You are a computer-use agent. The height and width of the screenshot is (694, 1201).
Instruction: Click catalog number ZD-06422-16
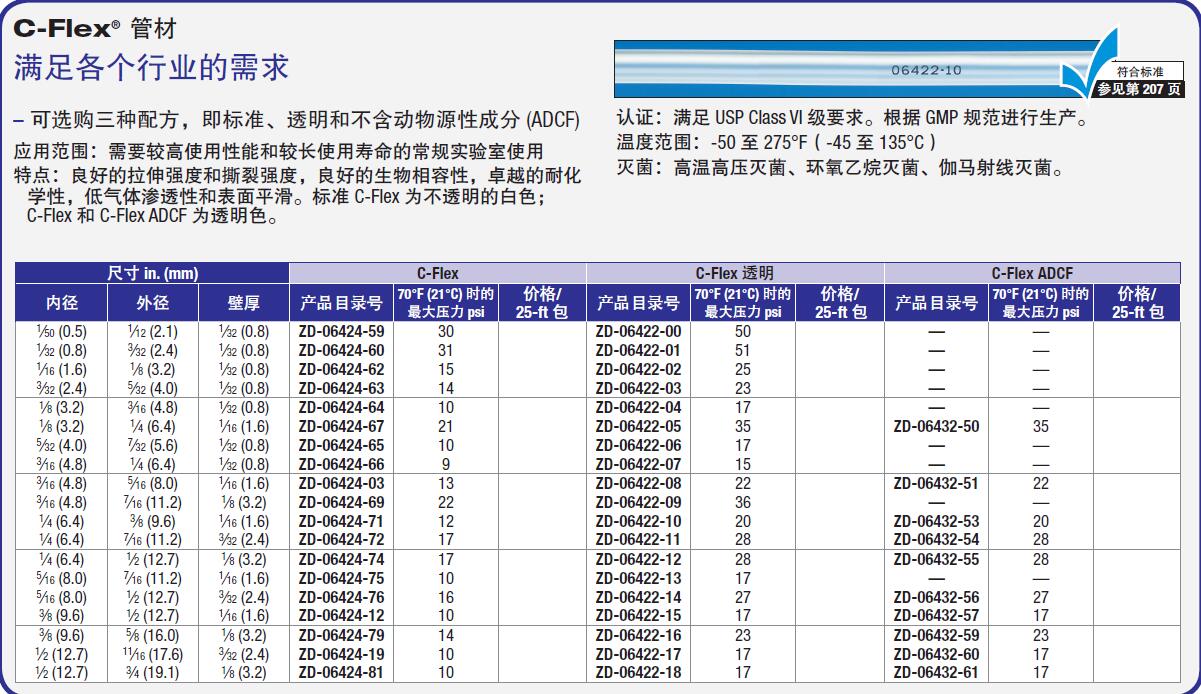coord(638,635)
